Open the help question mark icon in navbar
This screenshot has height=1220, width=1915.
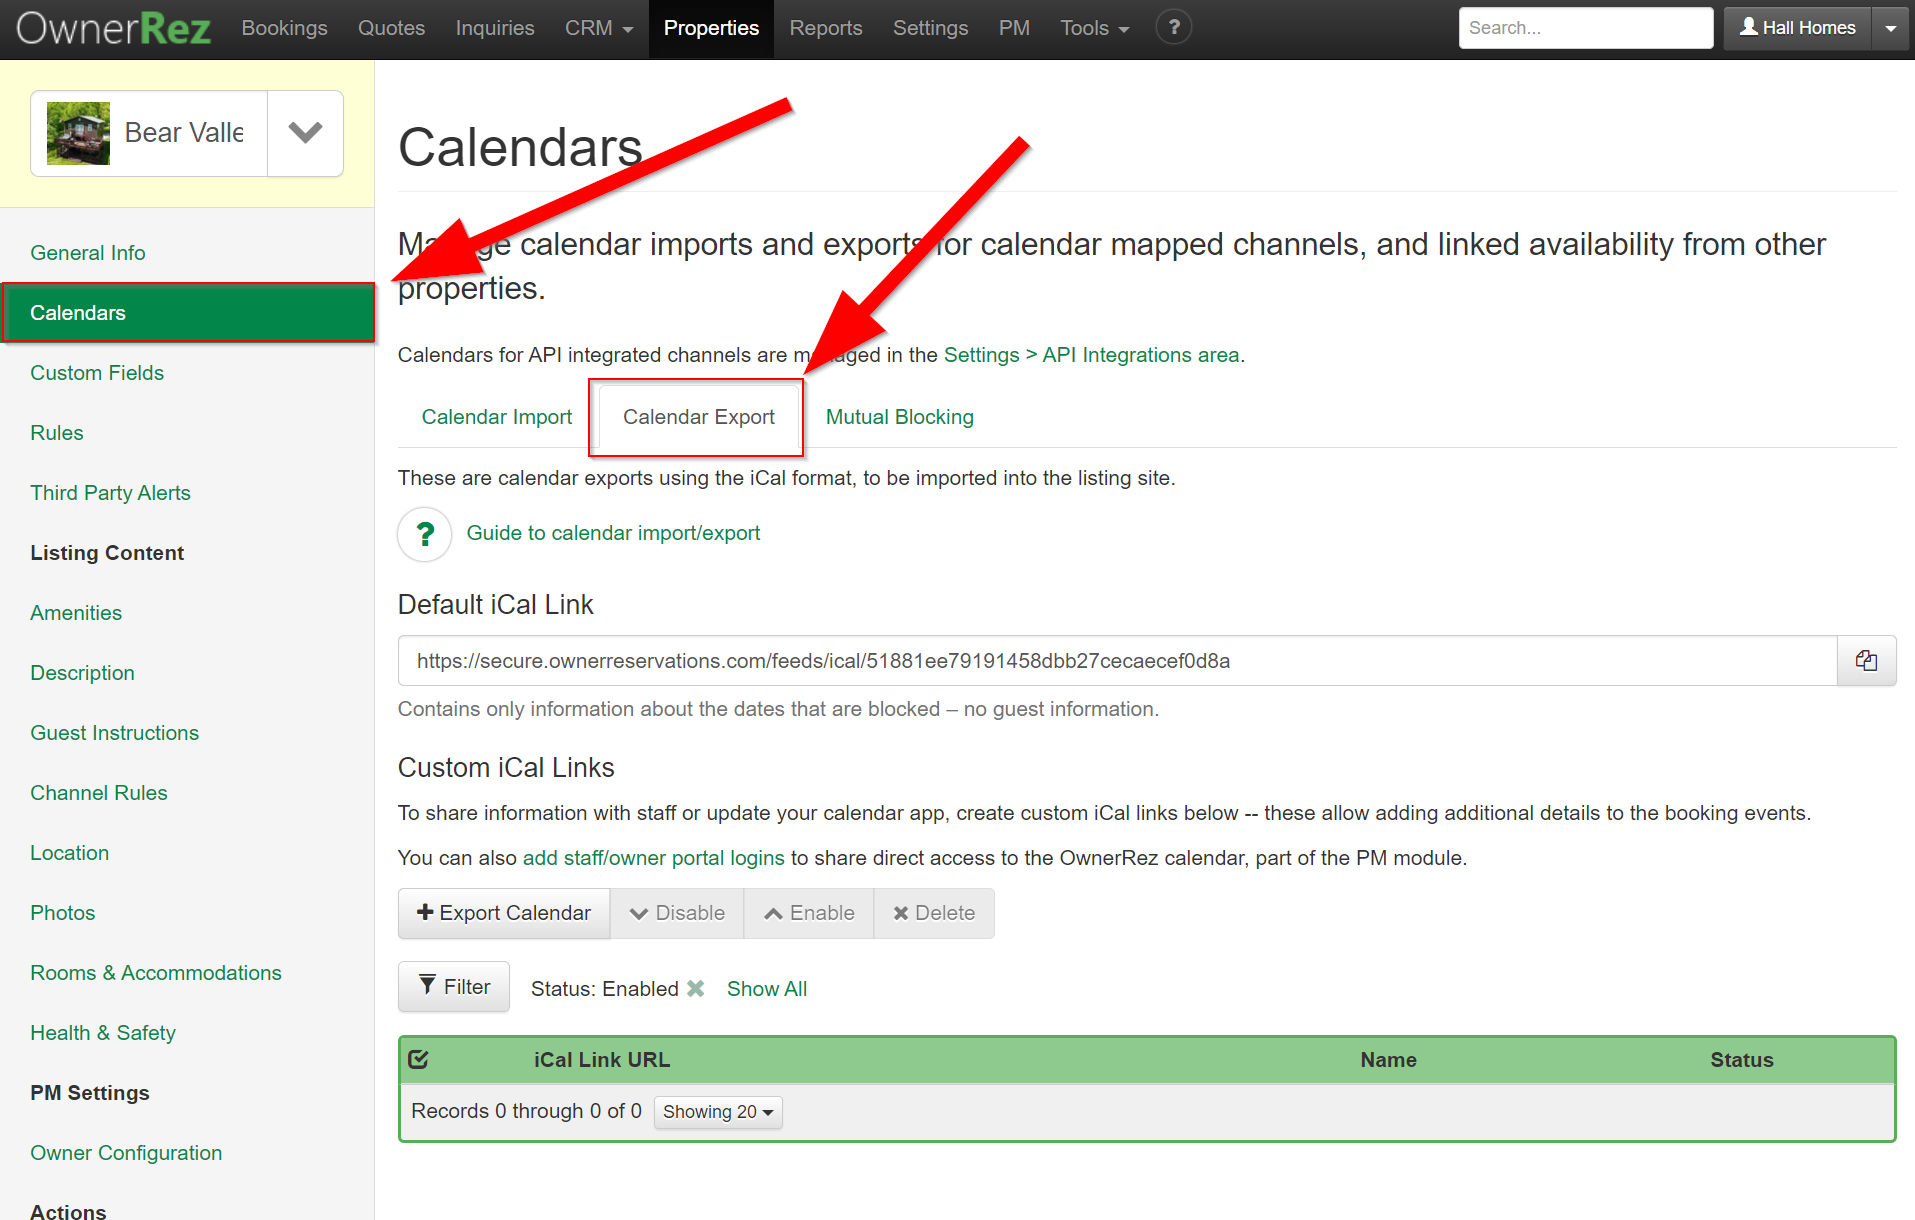click(1174, 28)
